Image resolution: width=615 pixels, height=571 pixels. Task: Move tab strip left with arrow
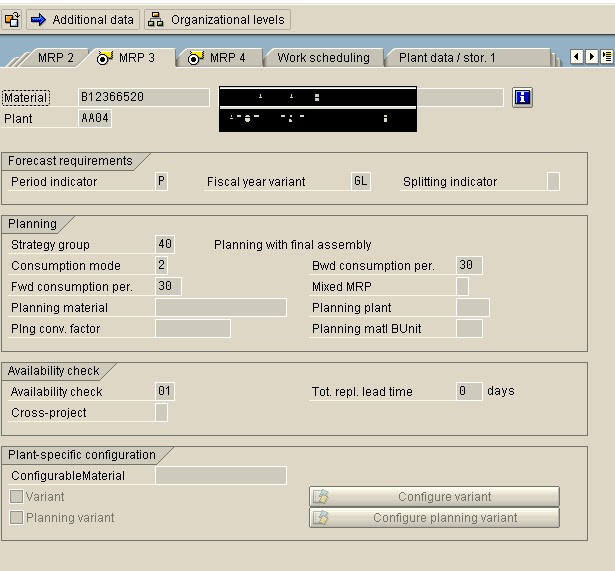576,57
